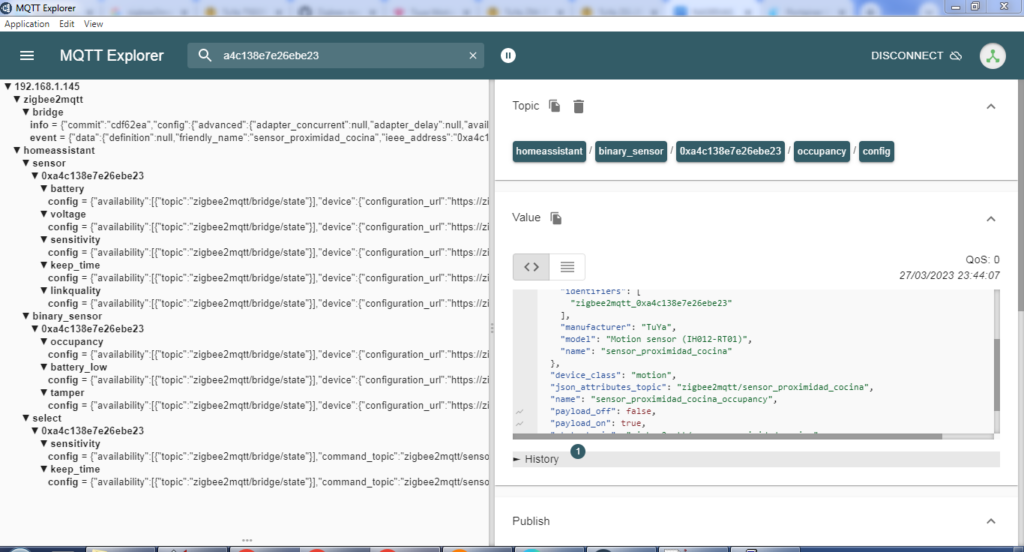Screen dimensions: 1024x552
Task: Collapse the Publish panel chevron
Action: click(990, 521)
